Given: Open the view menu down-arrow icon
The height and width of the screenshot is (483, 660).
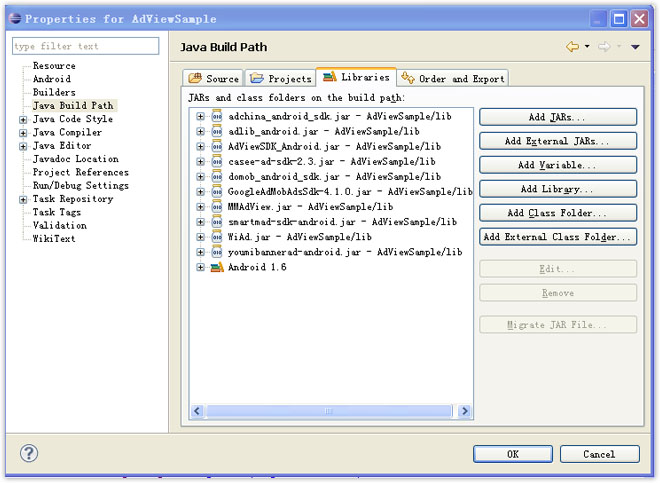Looking at the screenshot, I should (x=635, y=47).
